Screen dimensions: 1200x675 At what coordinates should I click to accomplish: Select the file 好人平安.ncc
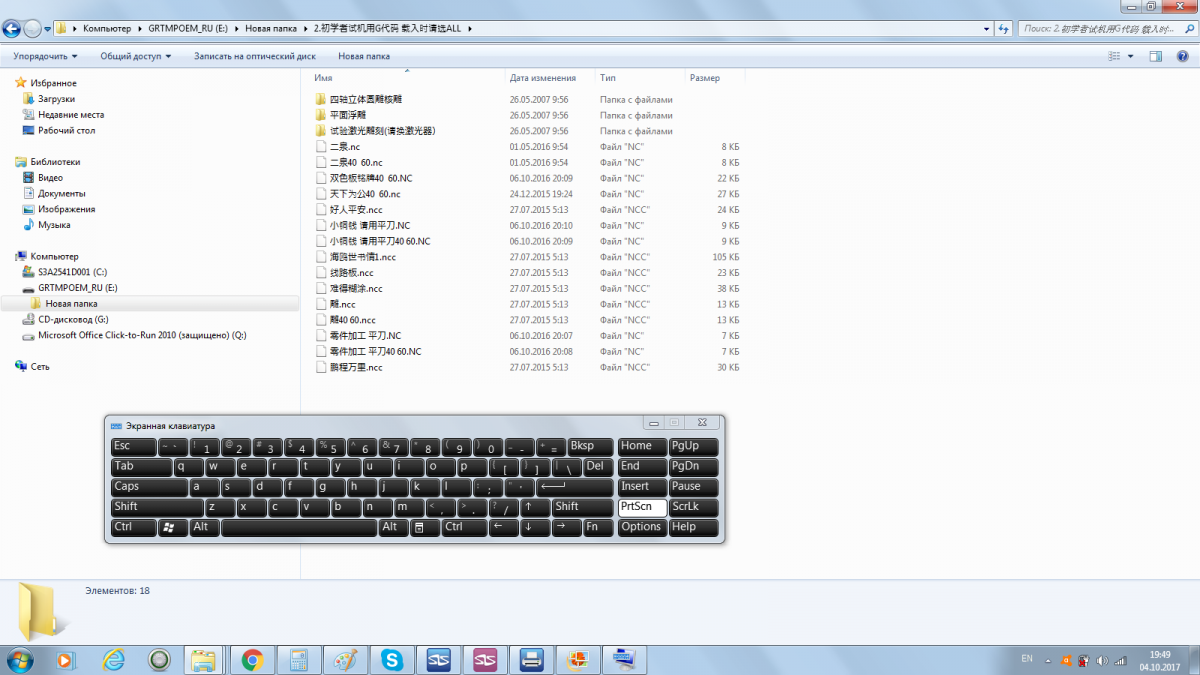click(x=356, y=210)
